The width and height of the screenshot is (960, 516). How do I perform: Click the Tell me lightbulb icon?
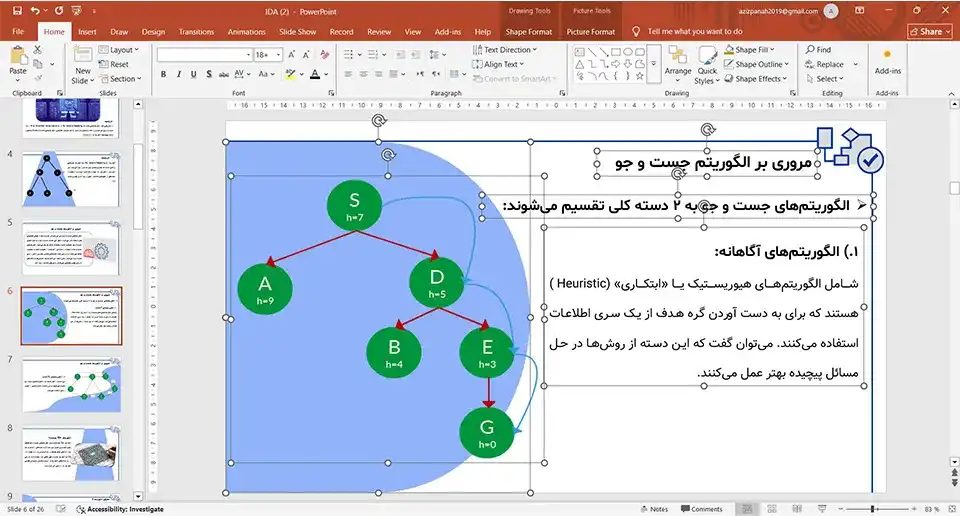click(x=636, y=31)
